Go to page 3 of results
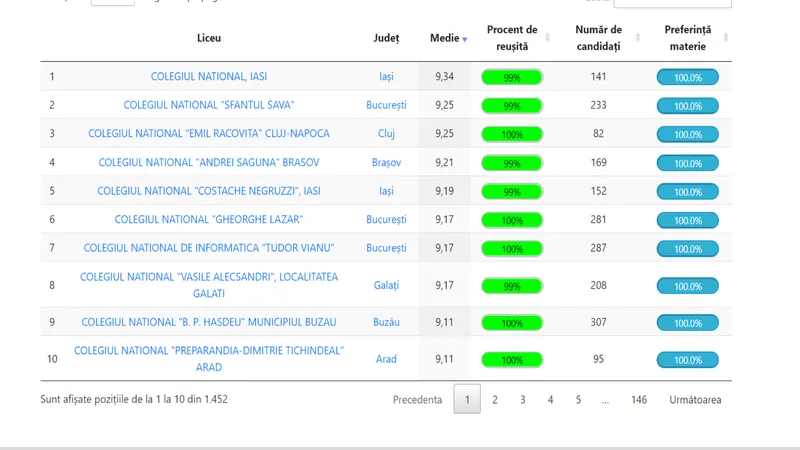The image size is (800, 450). (522, 400)
